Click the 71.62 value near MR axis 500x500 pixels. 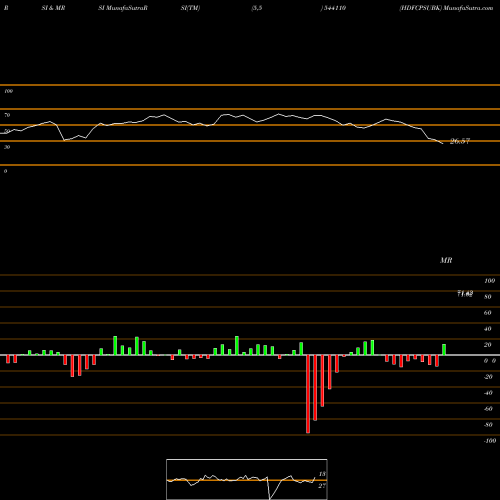[465, 294]
